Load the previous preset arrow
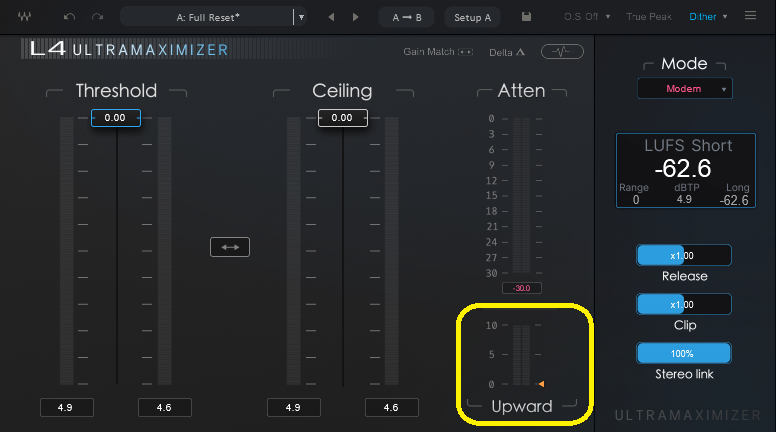Image resolution: width=776 pixels, height=432 pixels. (x=331, y=17)
